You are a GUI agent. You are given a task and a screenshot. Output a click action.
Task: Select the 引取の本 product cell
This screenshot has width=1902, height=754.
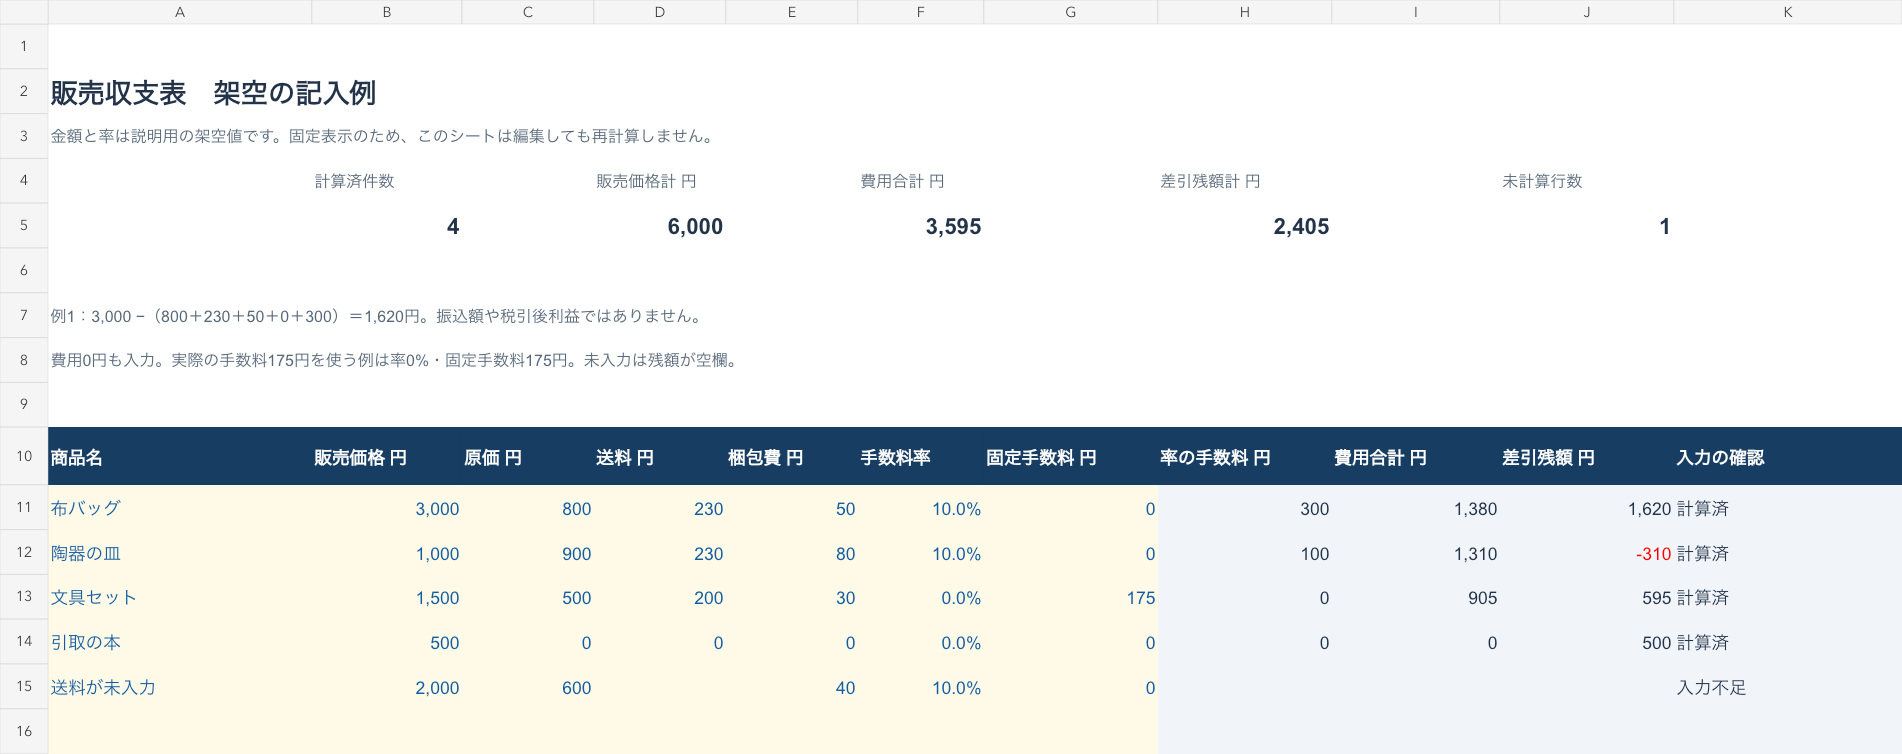[180, 642]
